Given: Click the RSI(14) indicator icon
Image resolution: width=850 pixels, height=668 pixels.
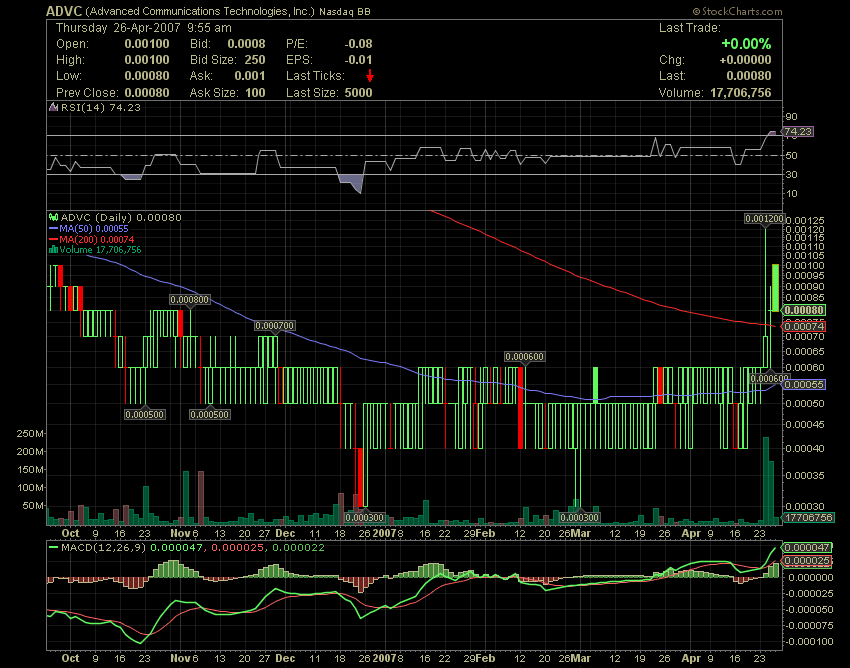Looking at the screenshot, I should [x=53, y=107].
